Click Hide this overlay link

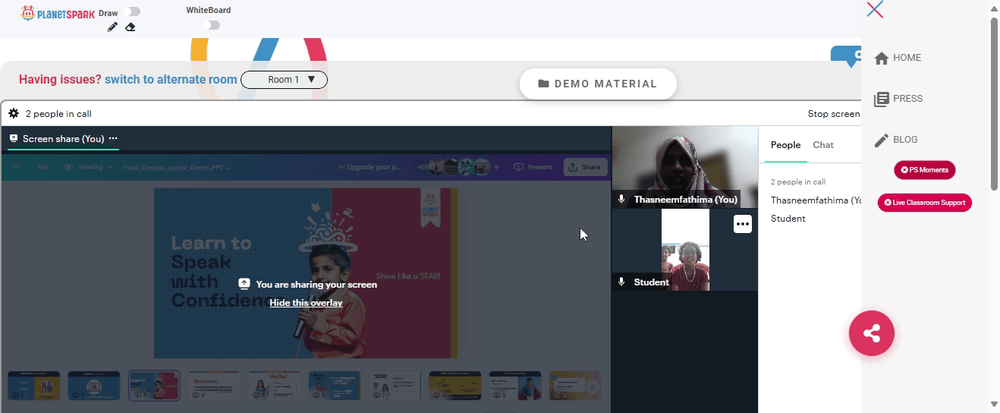pyautogui.click(x=305, y=303)
